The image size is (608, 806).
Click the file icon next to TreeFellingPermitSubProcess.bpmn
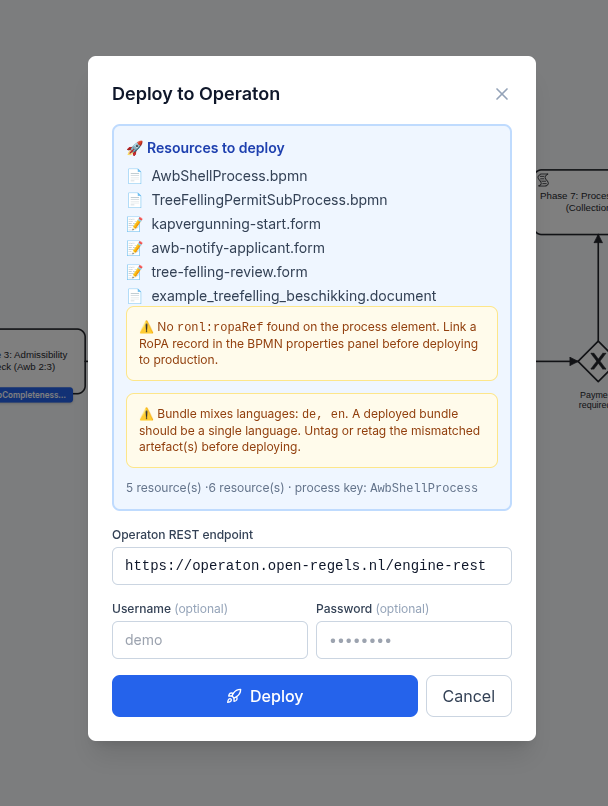[x=135, y=200]
